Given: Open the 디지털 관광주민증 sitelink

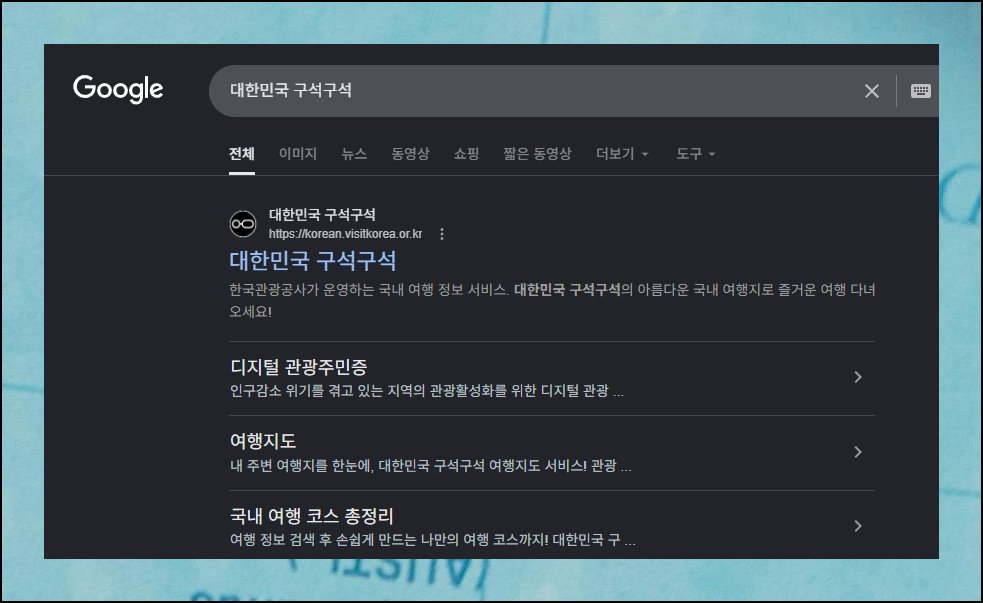Looking at the screenshot, I should click(x=298, y=367).
